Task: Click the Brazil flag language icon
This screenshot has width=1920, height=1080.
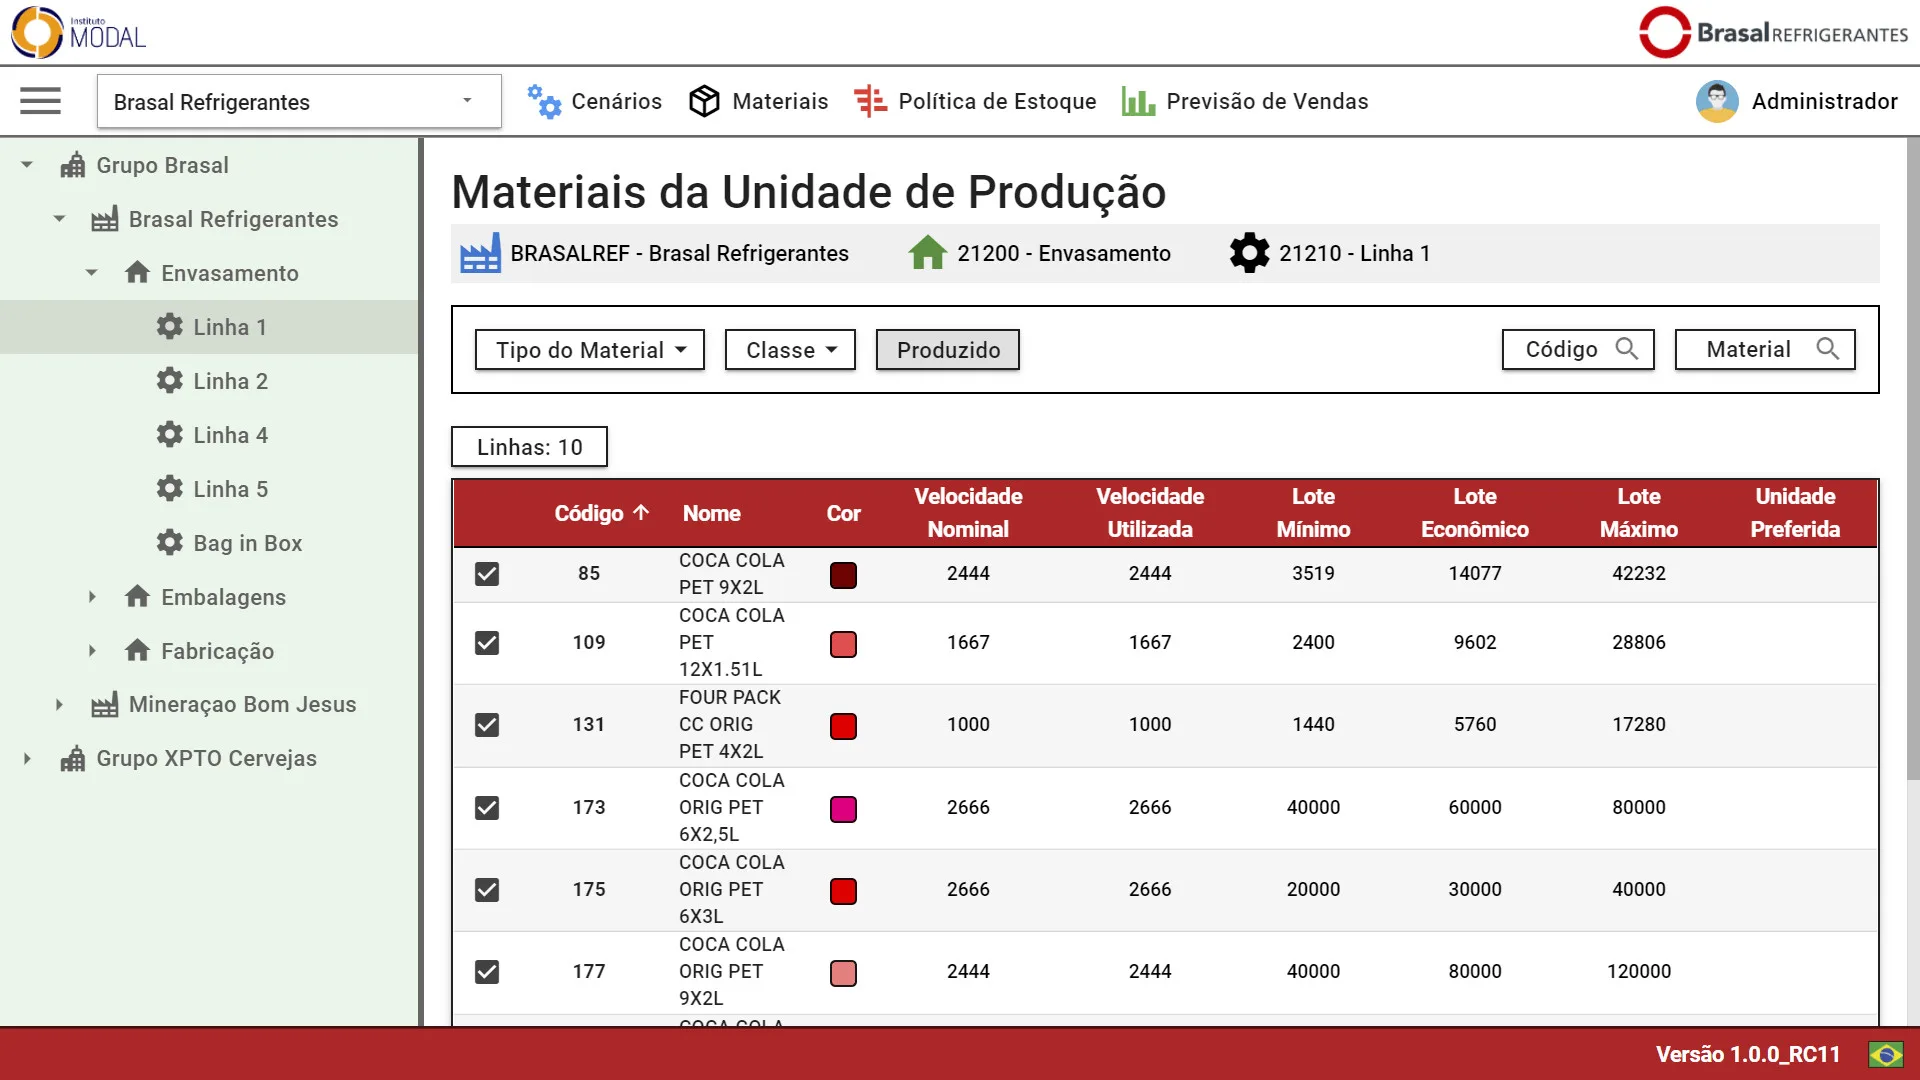Action: [x=1885, y=1054]
